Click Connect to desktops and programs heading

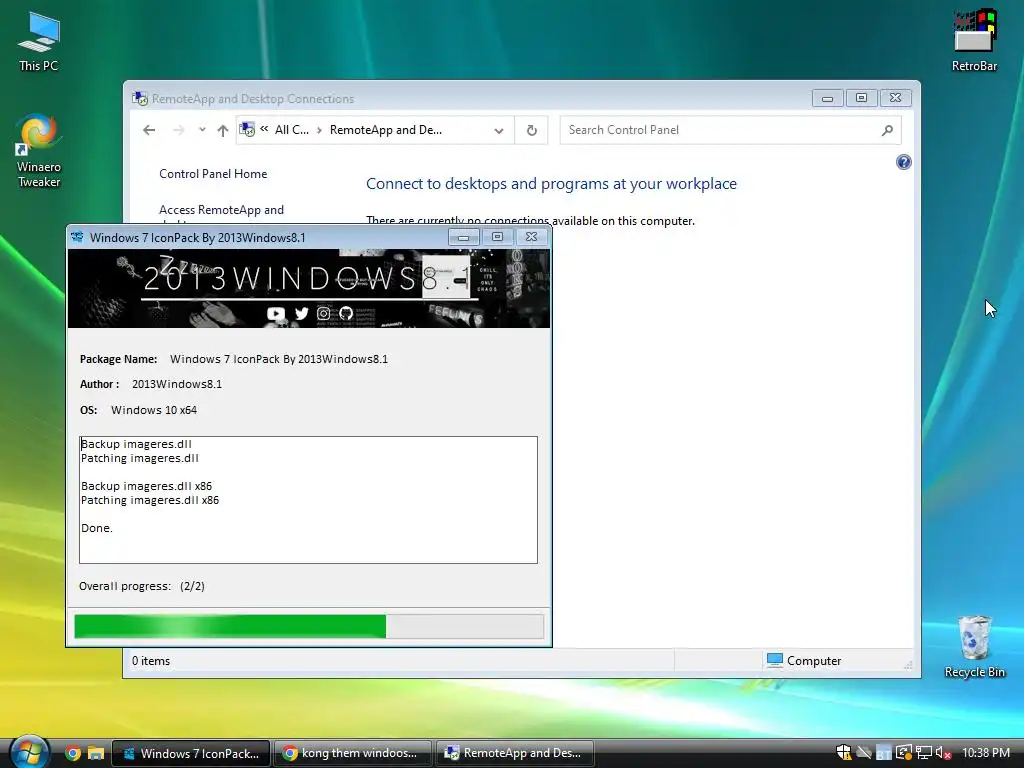551,184
